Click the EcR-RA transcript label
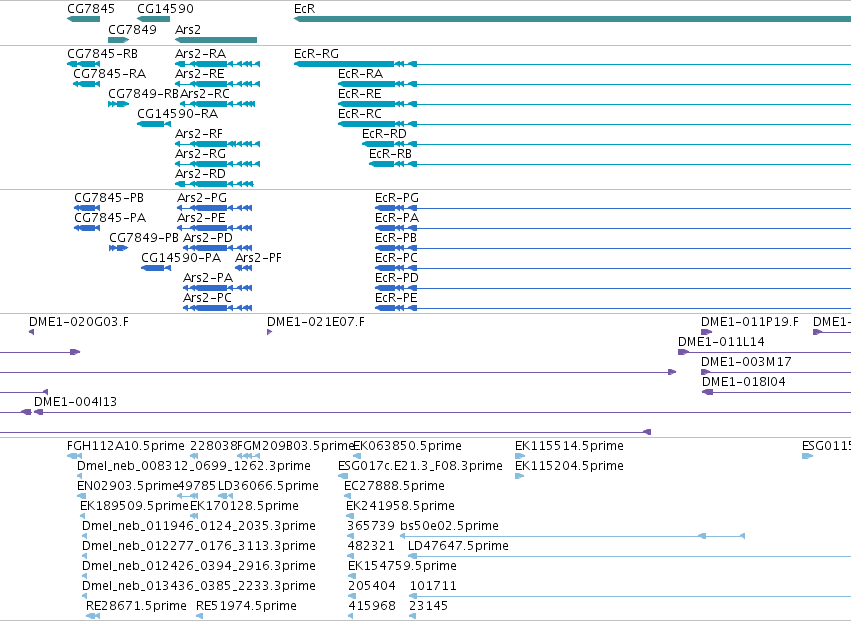Screen dimensions: 851x621 [x=360, y=74]
